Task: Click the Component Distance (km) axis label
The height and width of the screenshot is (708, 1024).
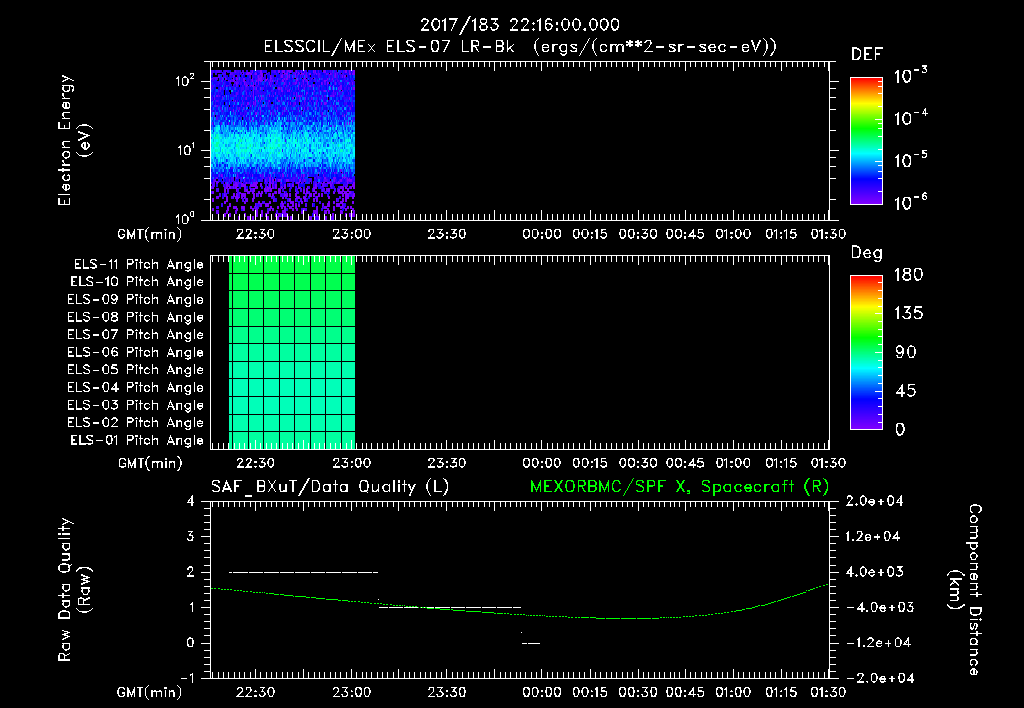Action: [x=965, y=590]
